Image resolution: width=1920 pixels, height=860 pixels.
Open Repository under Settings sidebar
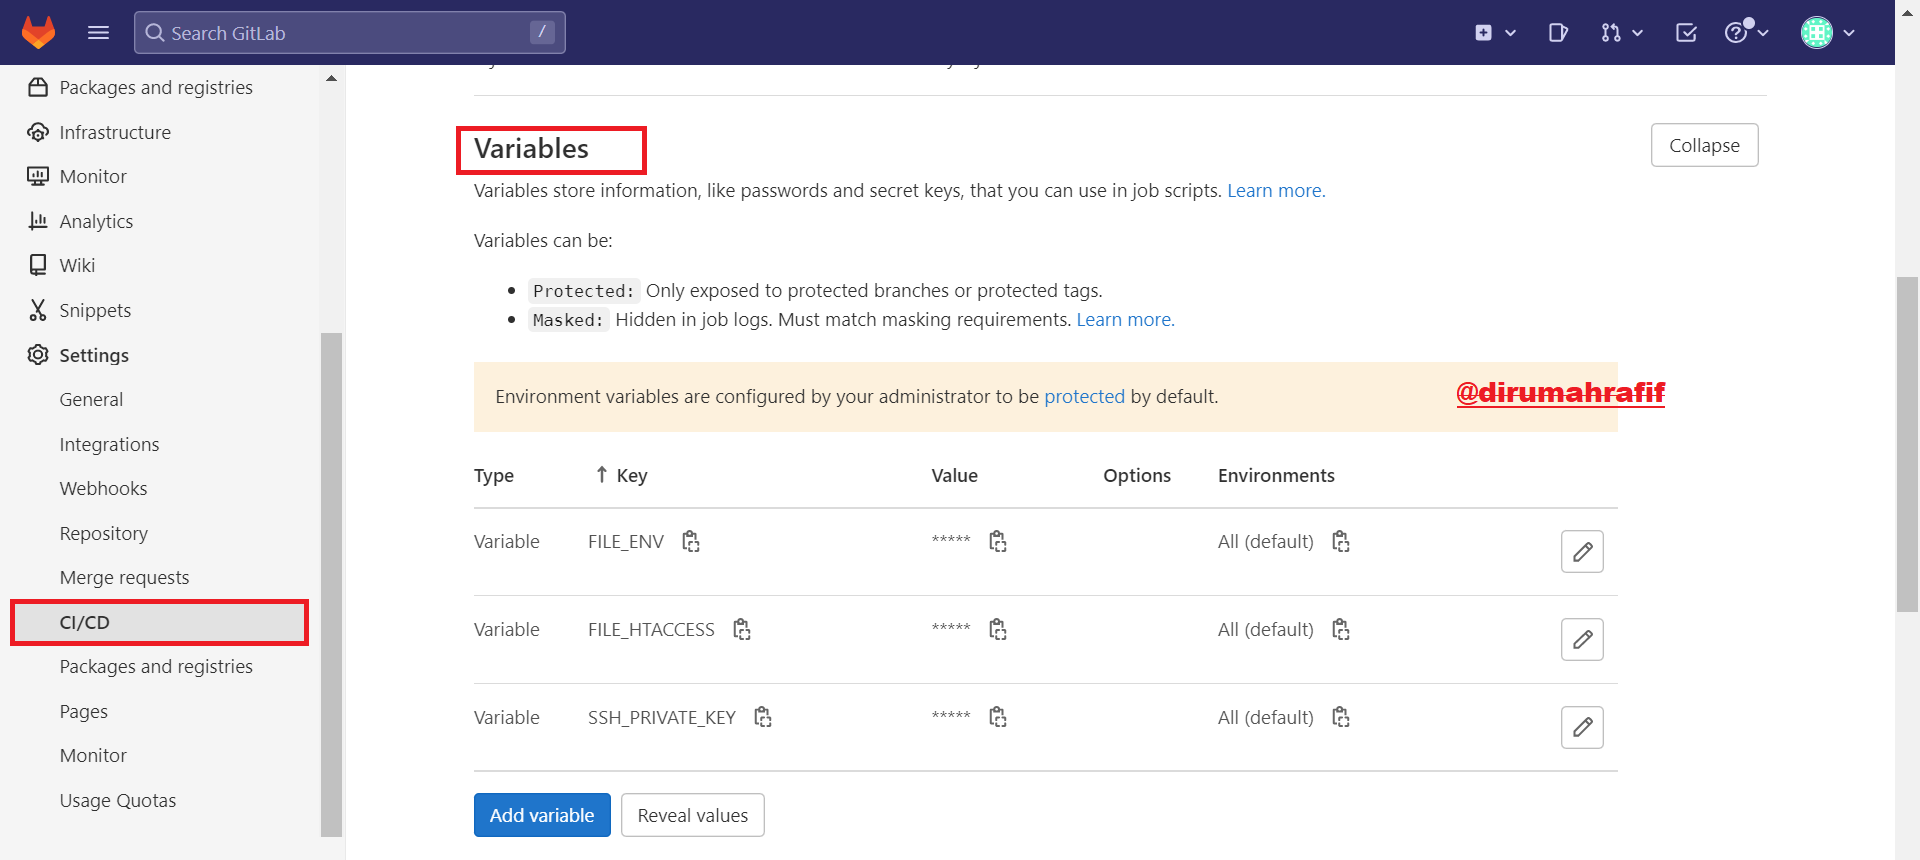pyautogui.click(x=104, y=533)
